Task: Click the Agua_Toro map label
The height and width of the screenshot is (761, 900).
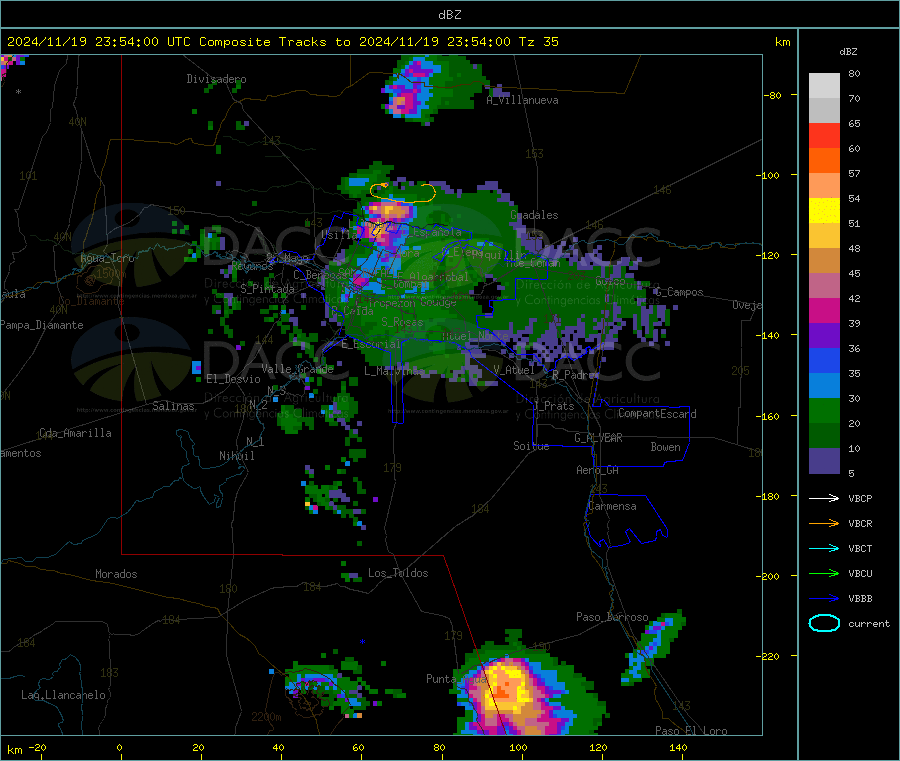Action: click(x=107, y=258)
